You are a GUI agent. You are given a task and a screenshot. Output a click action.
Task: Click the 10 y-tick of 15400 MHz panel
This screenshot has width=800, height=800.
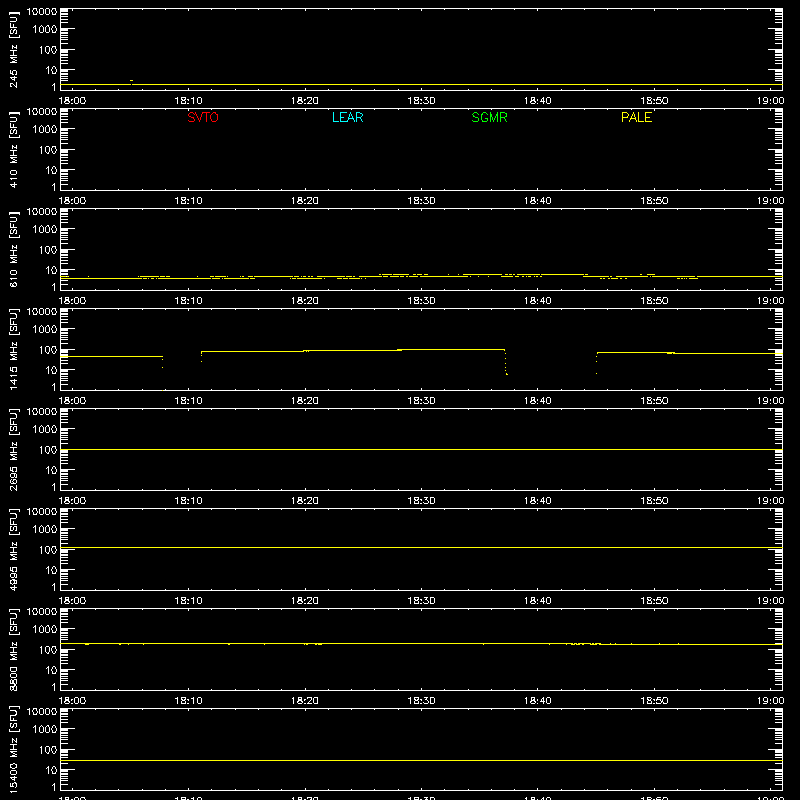52,770
